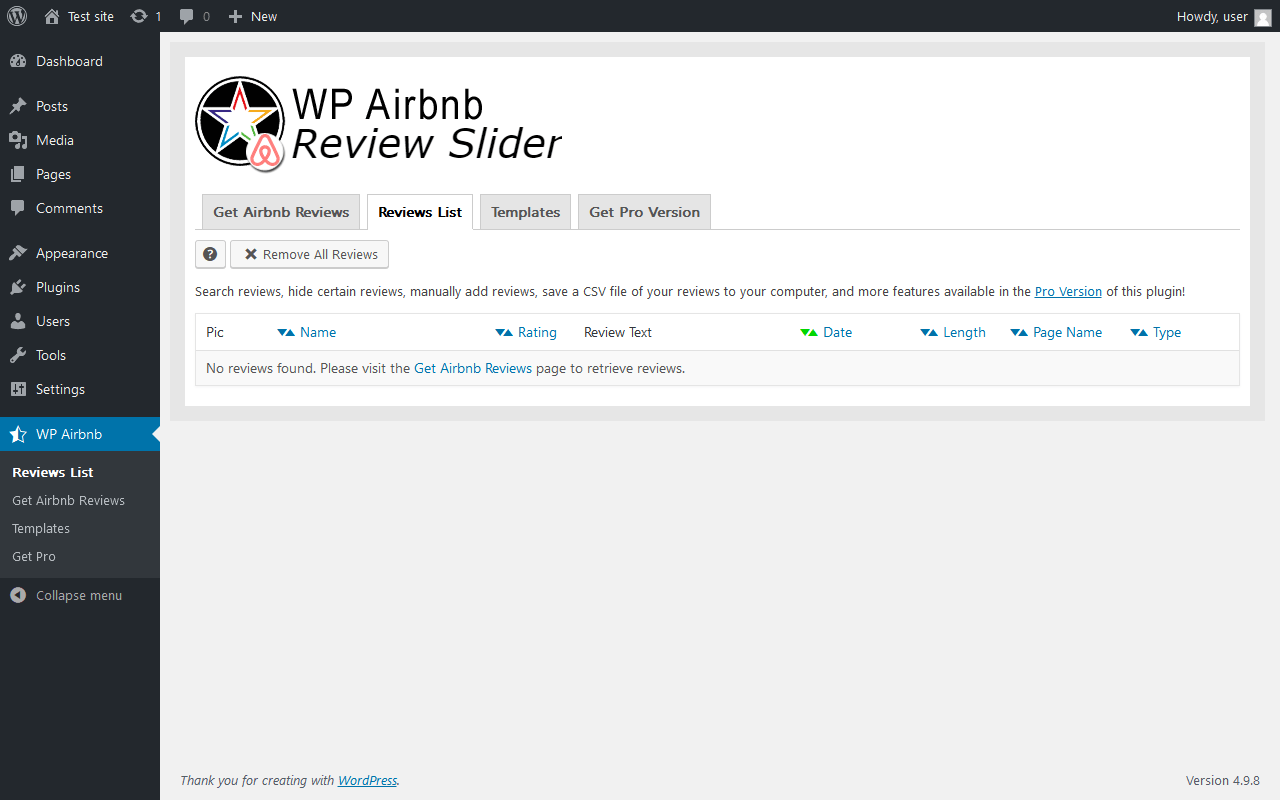Open Get Airbnb Reviews in sidebar submenu
1280x800 pixels.
(68, 500)
